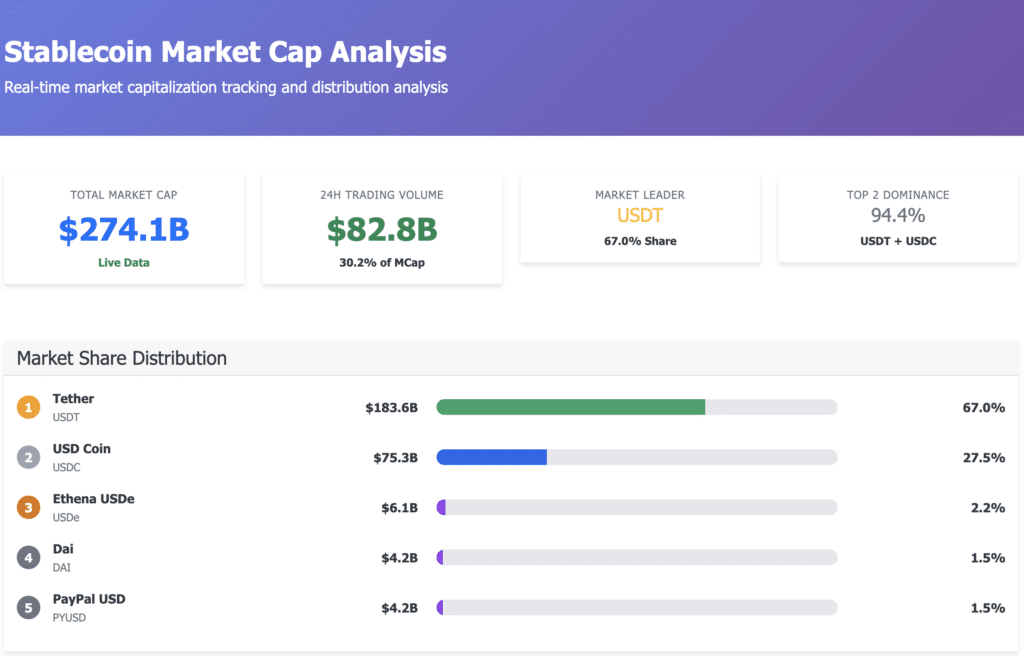The height and width of the screenshot is (656, 1024).
Task: Expand the 24H Trading Volume card
Action: (x=382, y=228)
